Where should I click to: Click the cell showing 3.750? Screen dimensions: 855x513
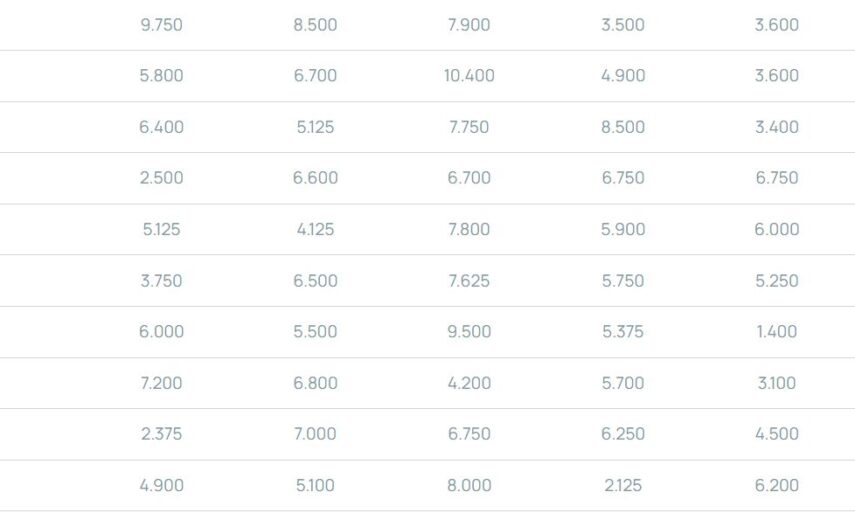click(161, 281)
